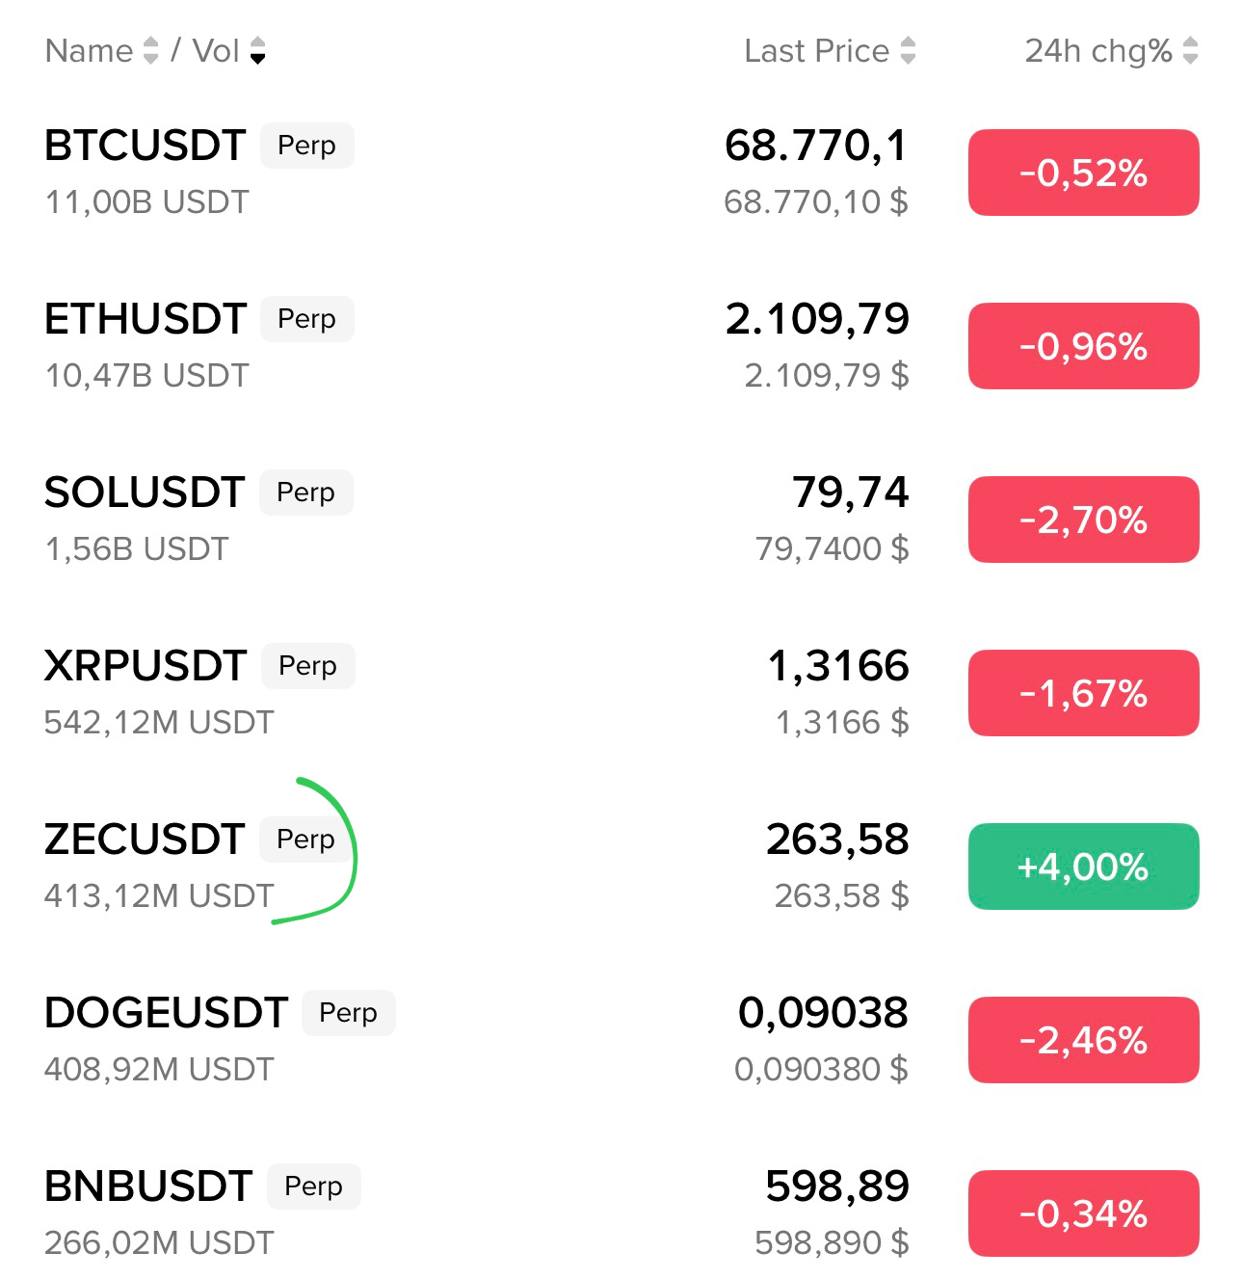The height and width of the screenshot is (1280, 1243).
Task: Toggle SOLUSDT -2,70% change badge
Action: tap(1083, 520)
